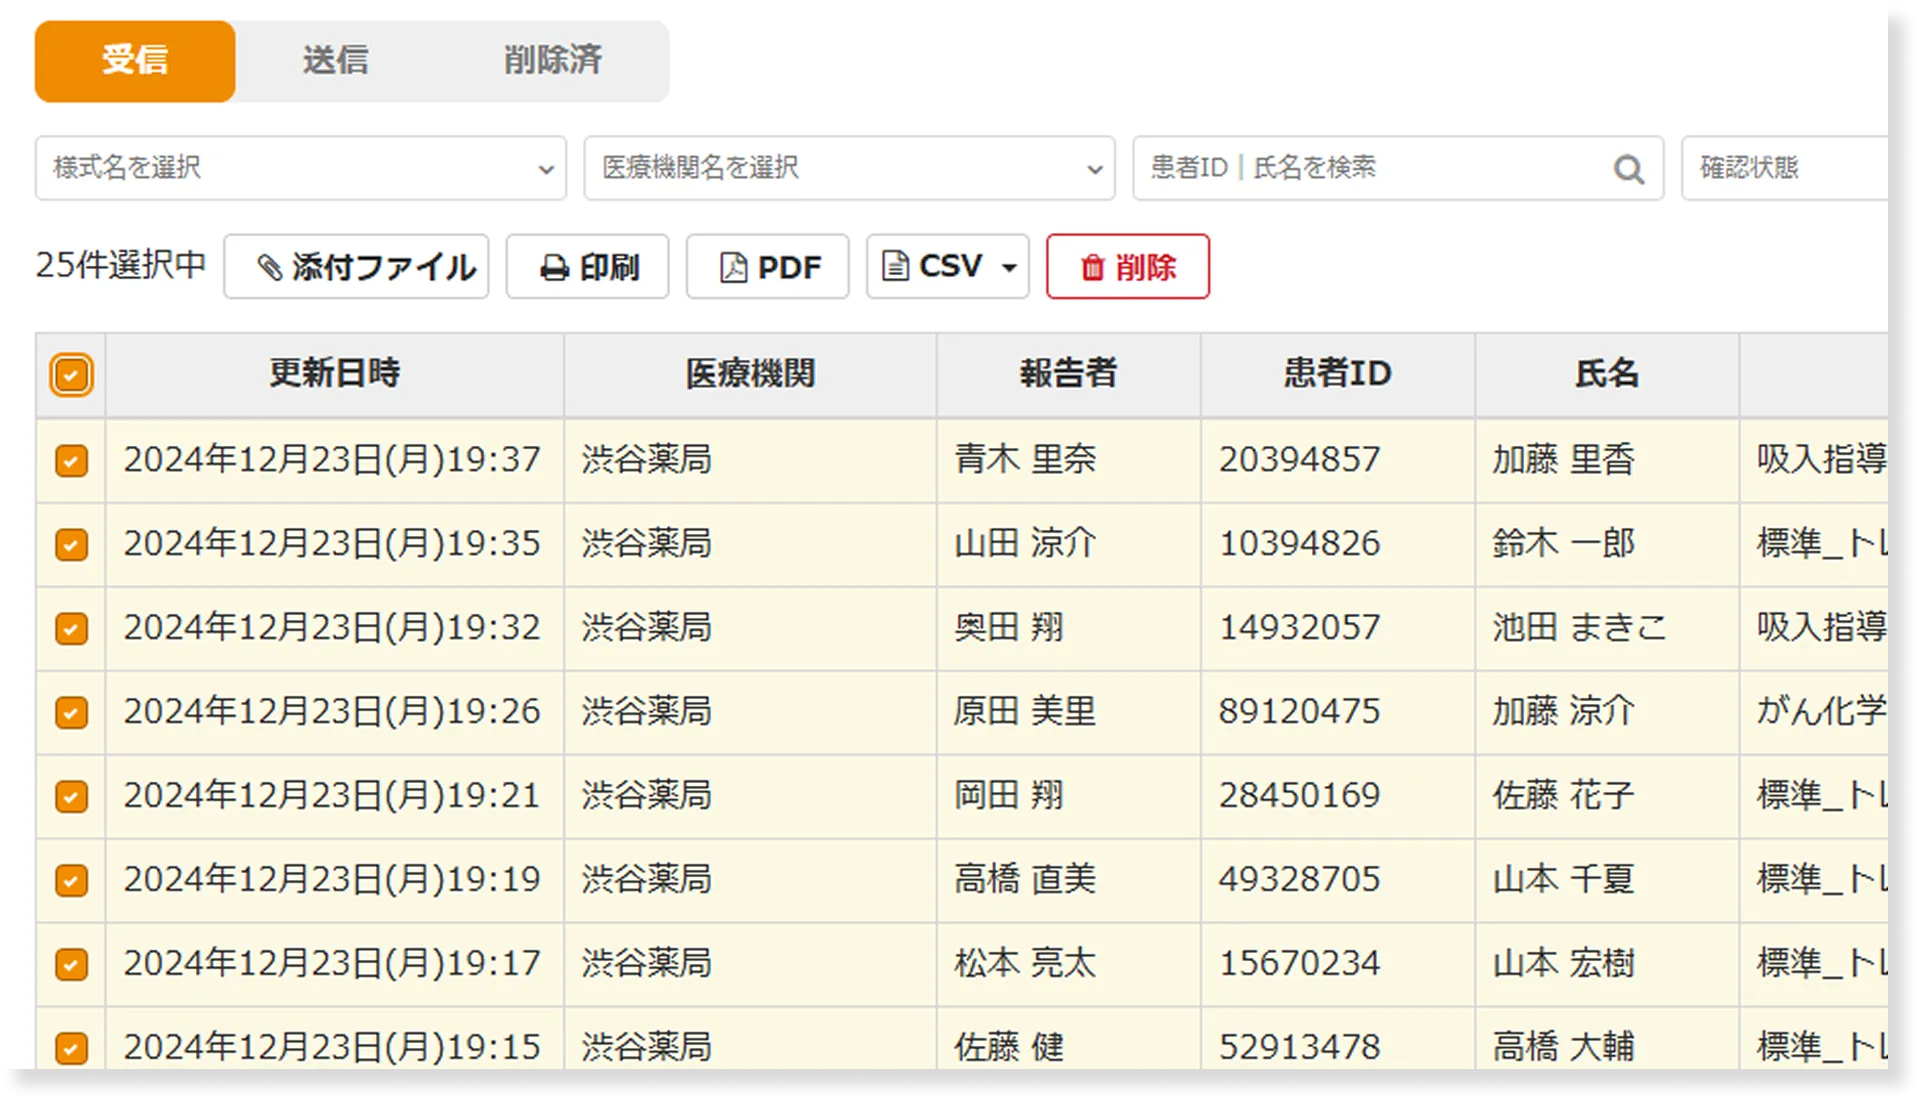Open the 様式名を選択 dropdown
1920x1100 pixels.
300,168
